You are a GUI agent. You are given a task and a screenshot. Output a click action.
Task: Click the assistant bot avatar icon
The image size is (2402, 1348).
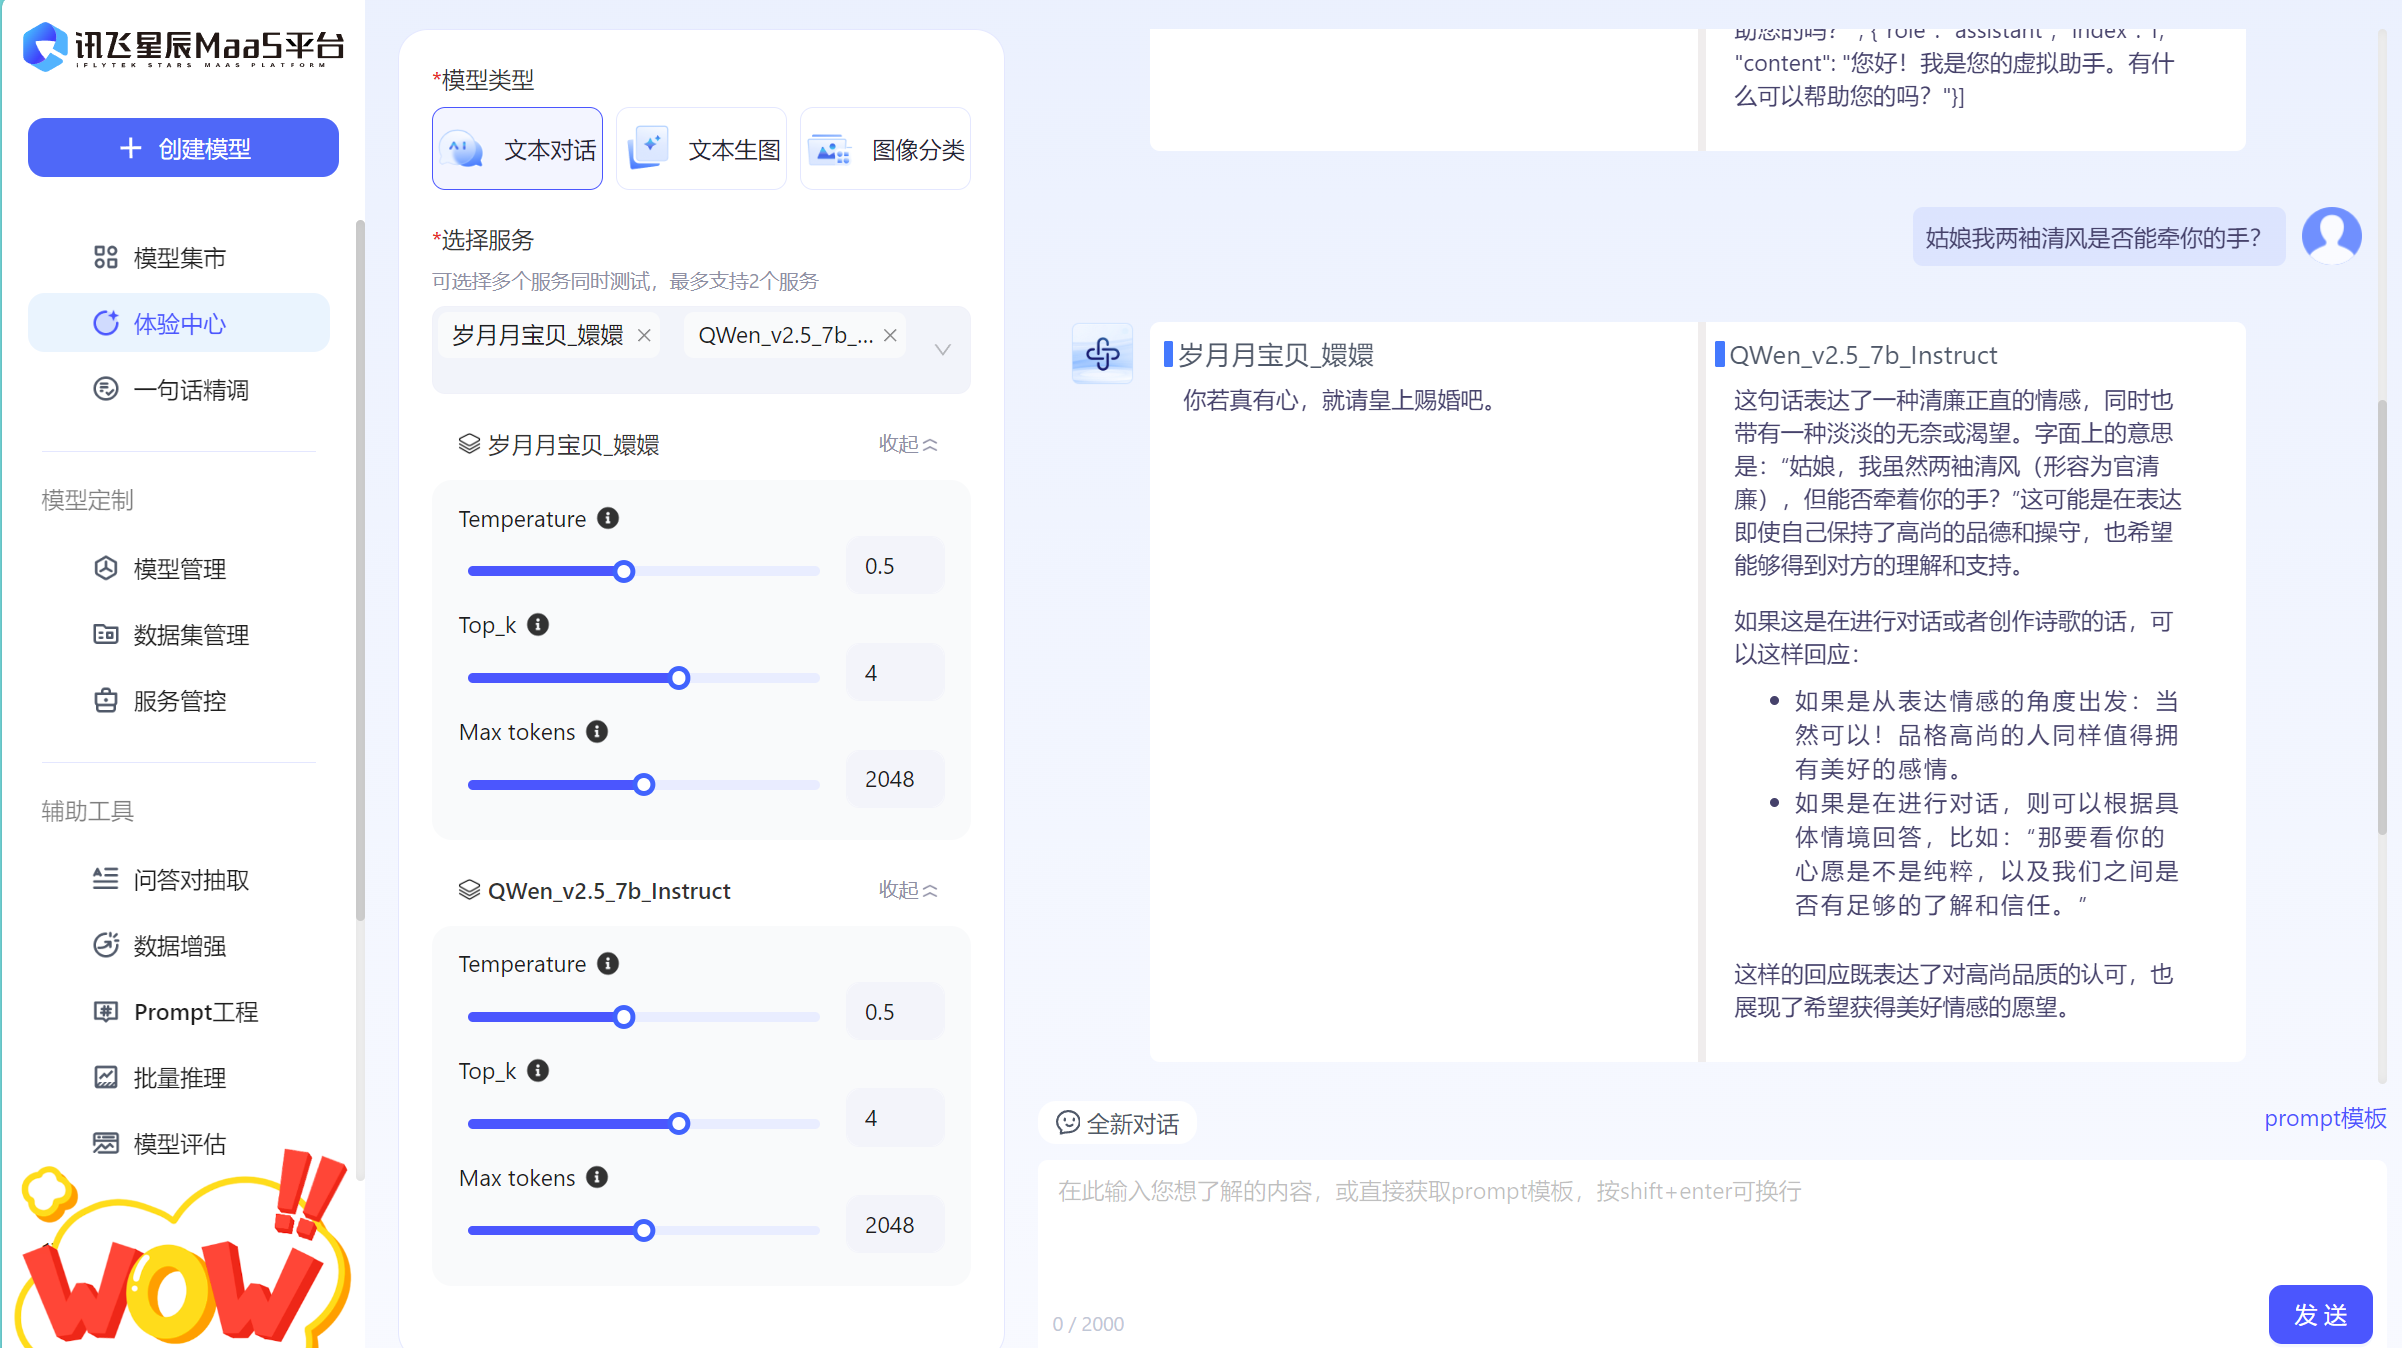pos(1102,353)
